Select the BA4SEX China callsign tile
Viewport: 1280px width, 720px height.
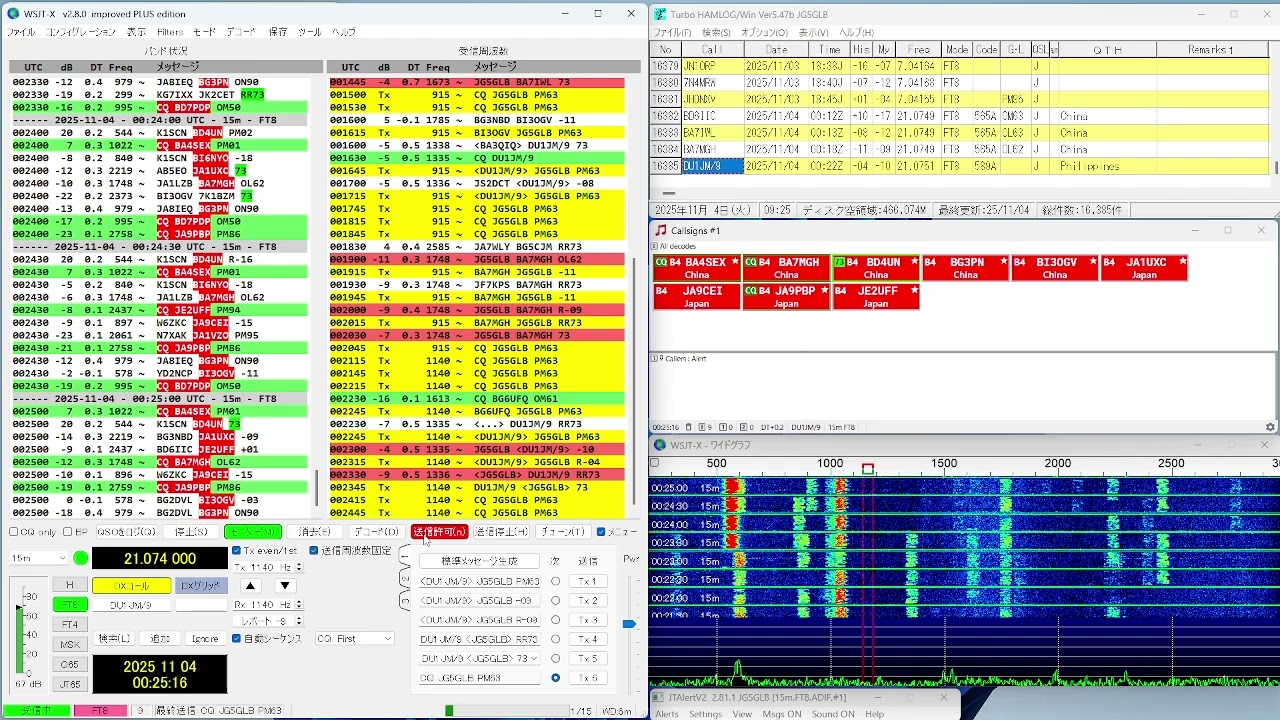point(697,268)
